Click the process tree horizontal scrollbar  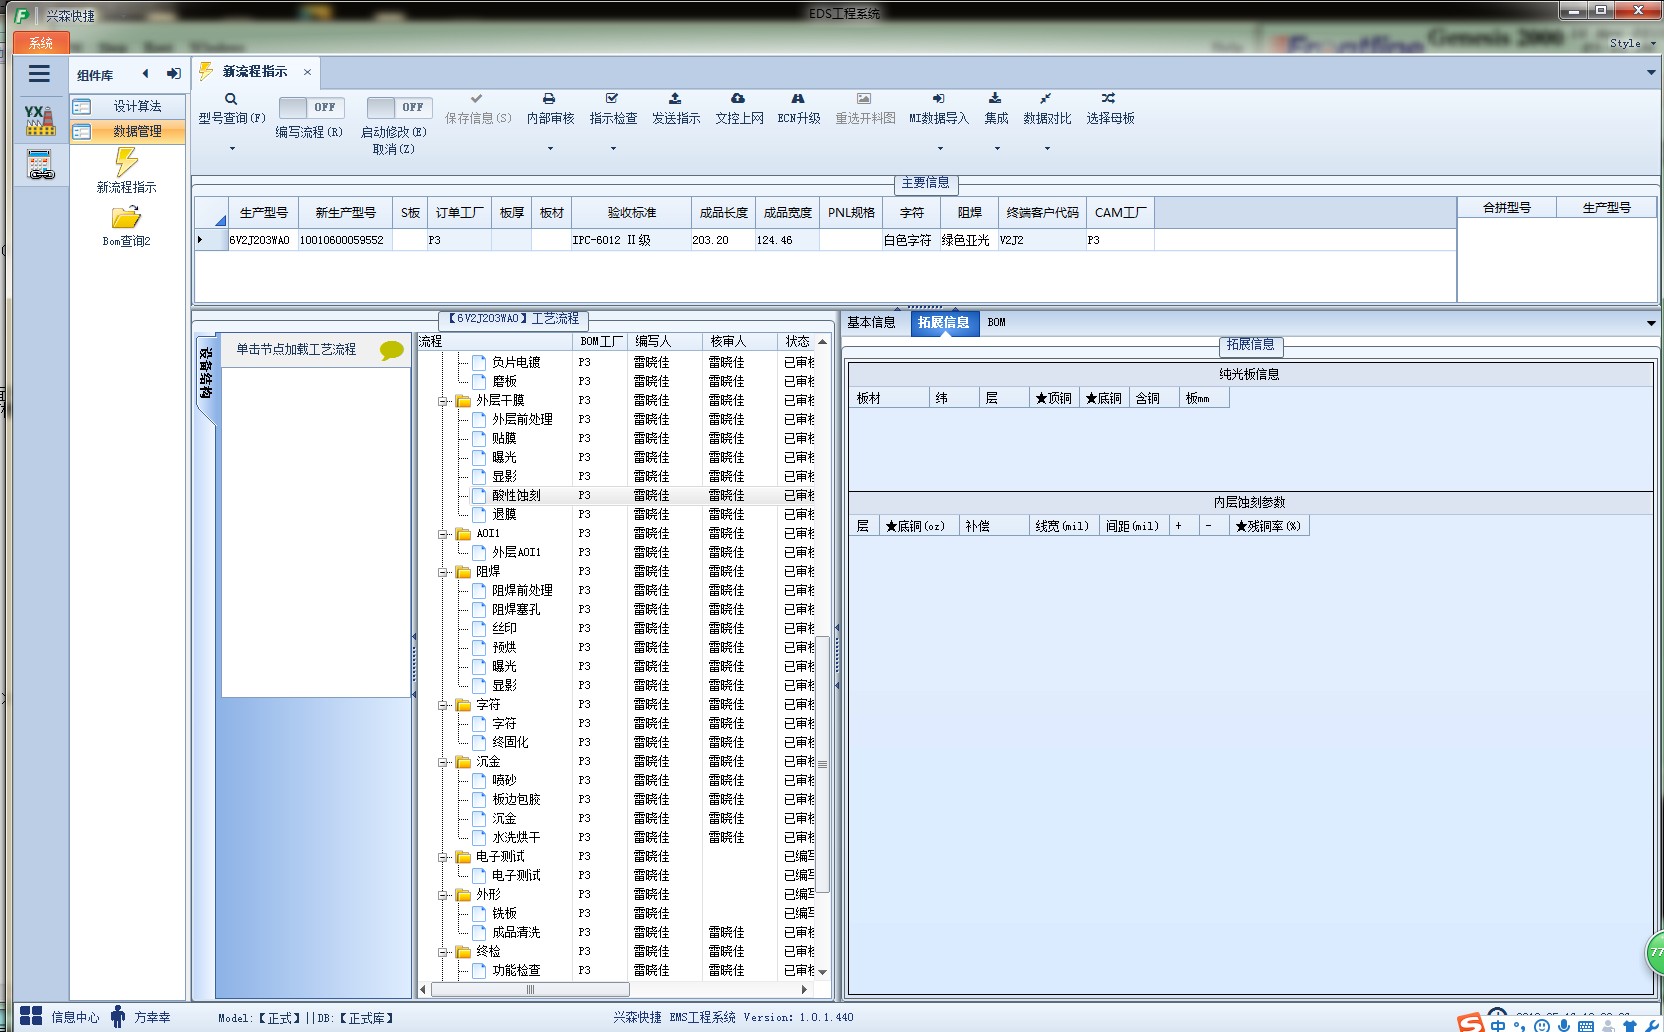pyautogui.click(x=530, y=990)
